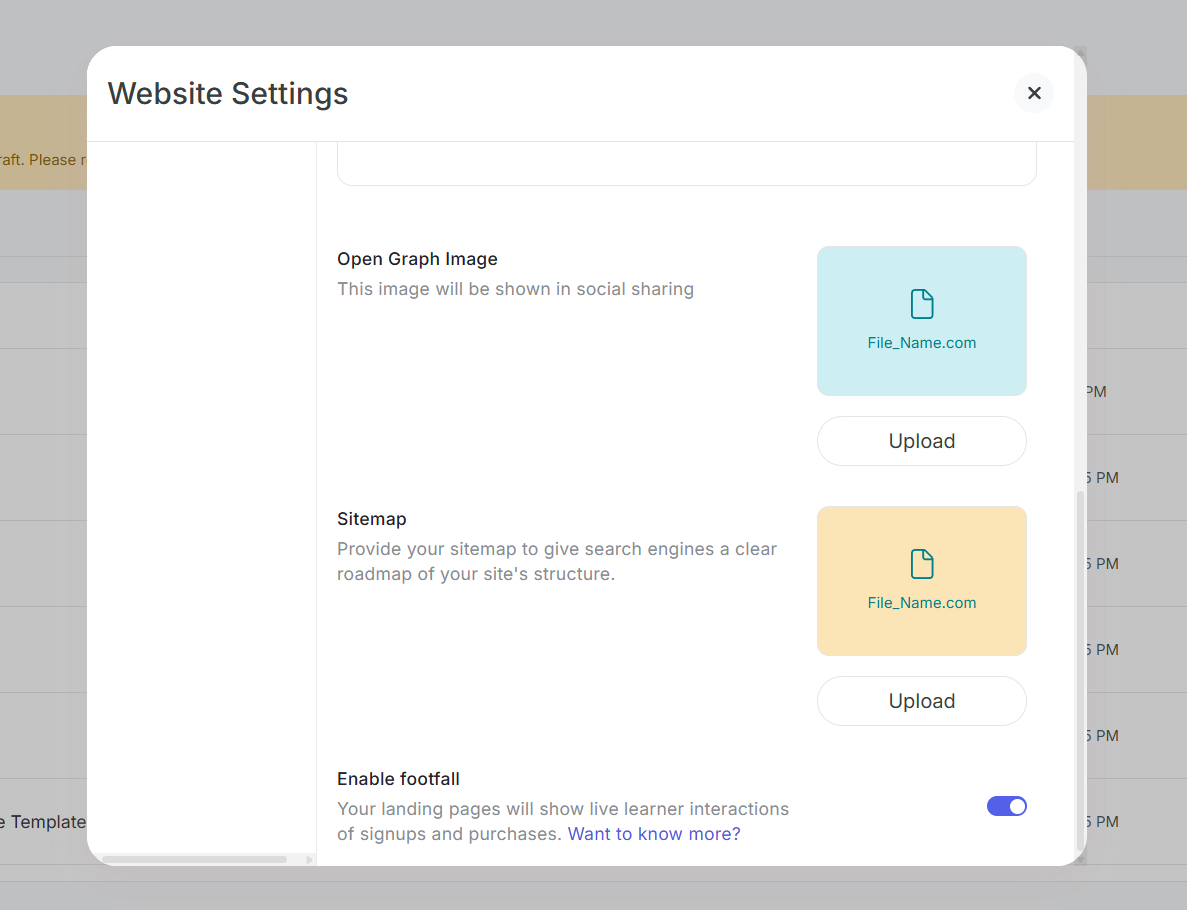This screenshot has width=1187, height=910.
Task: Click Upload button under Open Graph Image
Action: click(922, 441)
